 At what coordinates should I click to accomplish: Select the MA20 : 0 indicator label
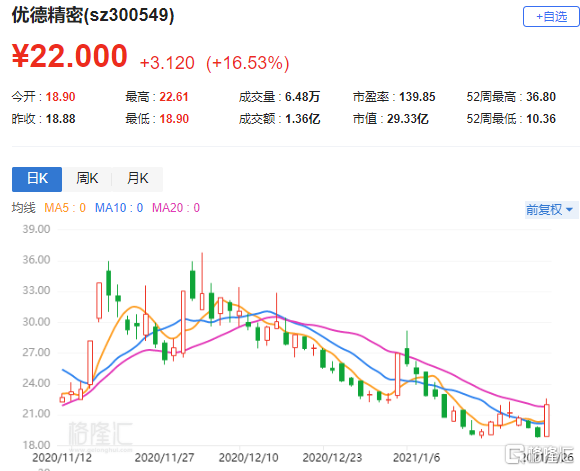coord(176,208)
